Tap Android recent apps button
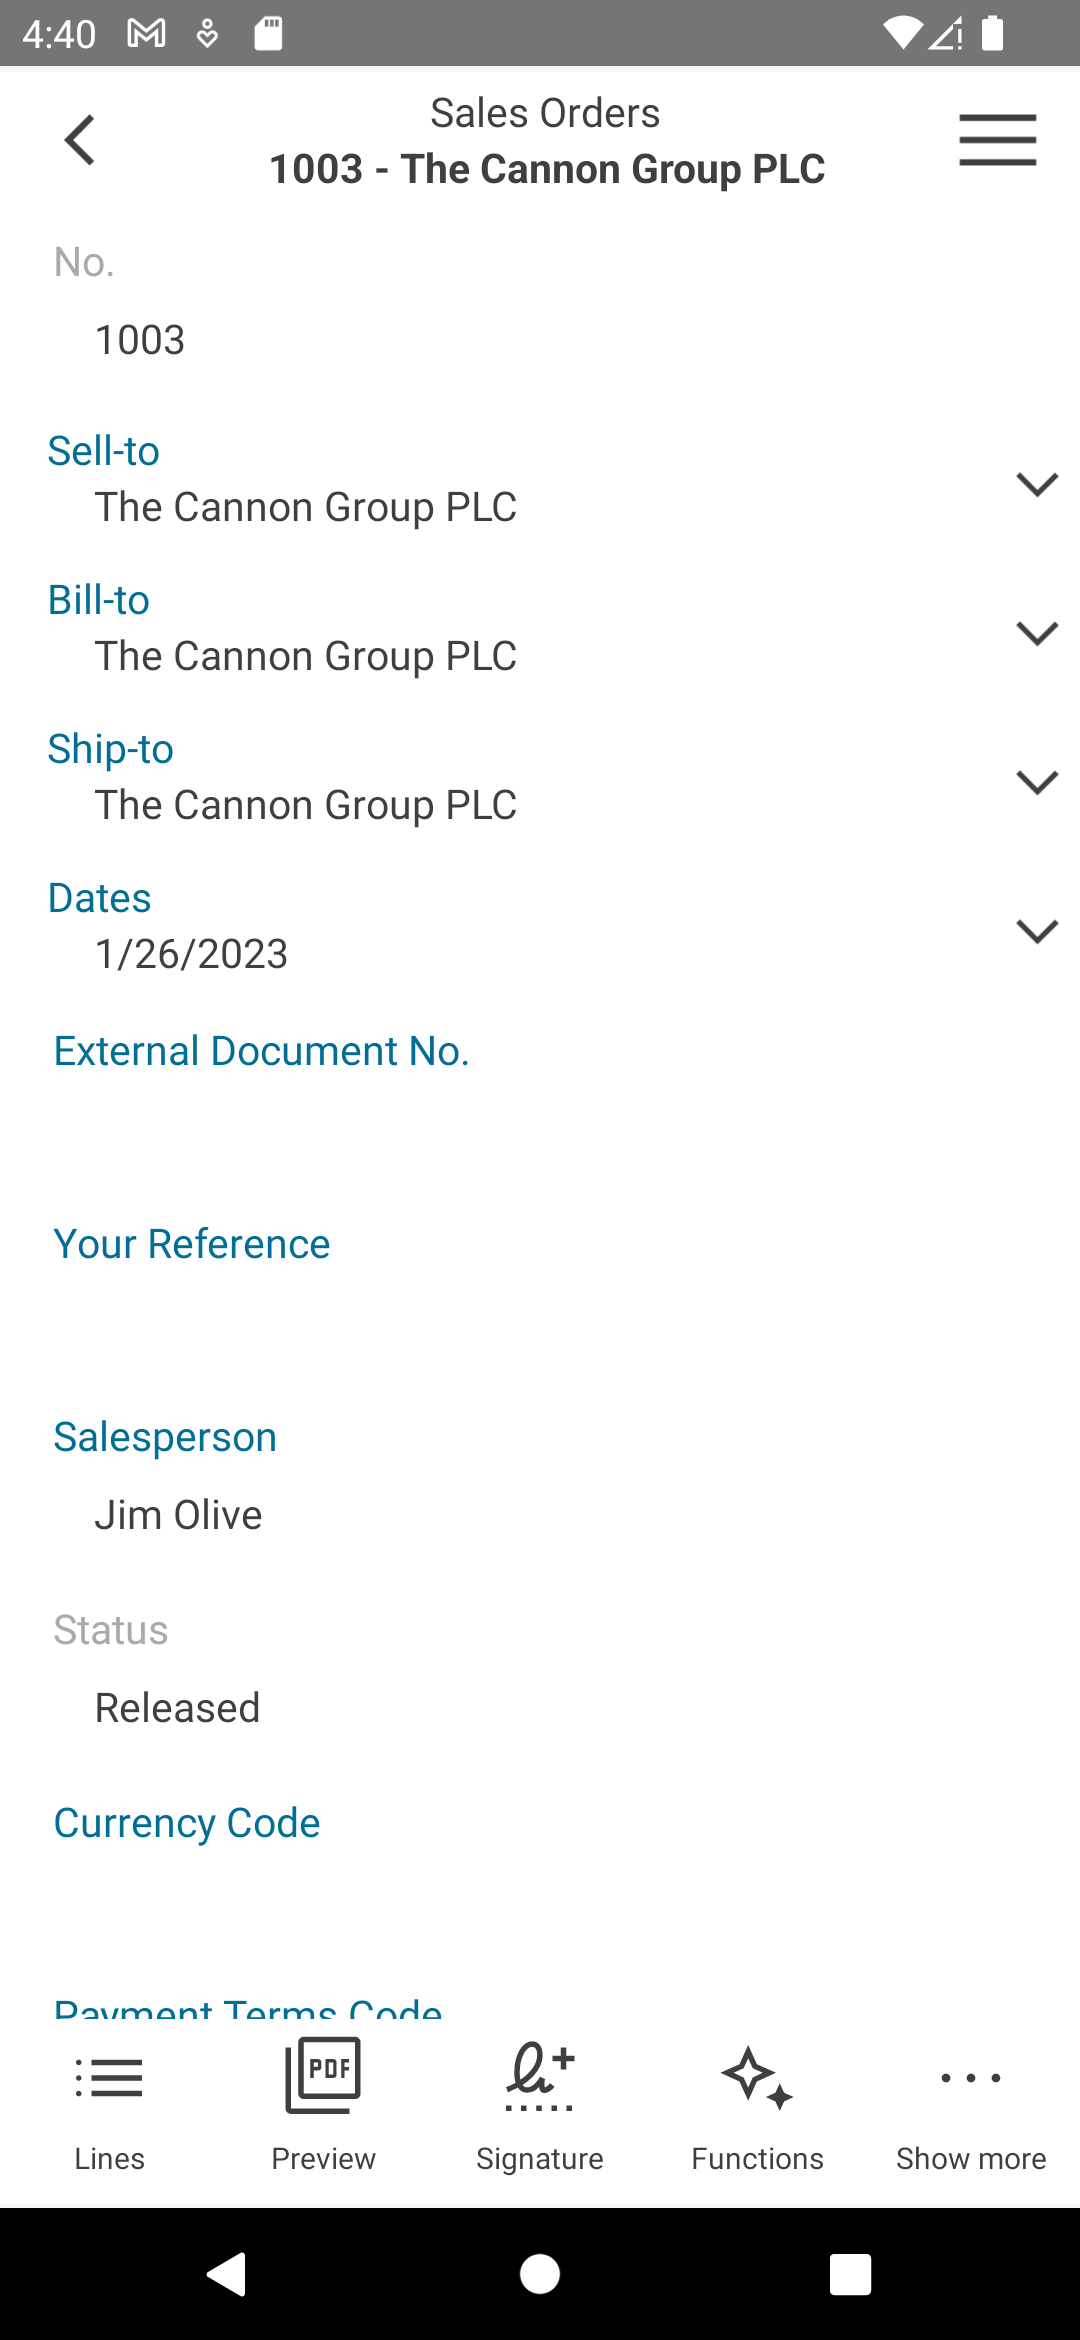Screen dimensions: 1080x2340 pos(851,2274)
